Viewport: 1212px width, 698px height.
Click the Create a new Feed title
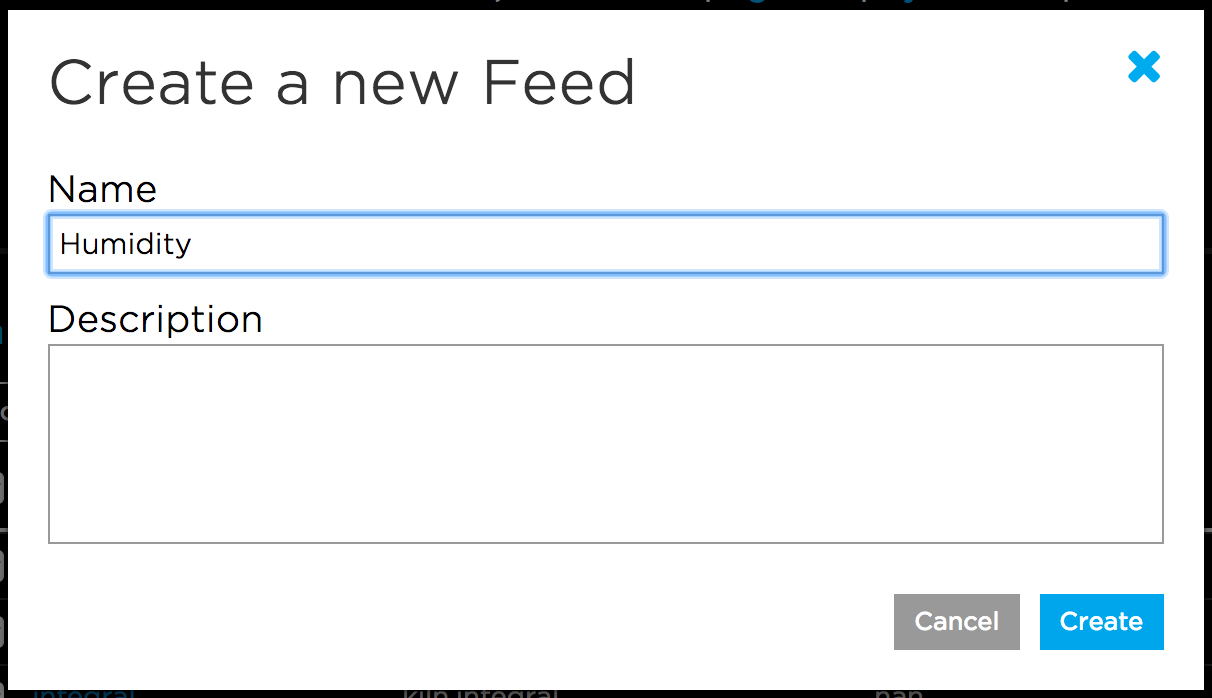pos(342,83)
